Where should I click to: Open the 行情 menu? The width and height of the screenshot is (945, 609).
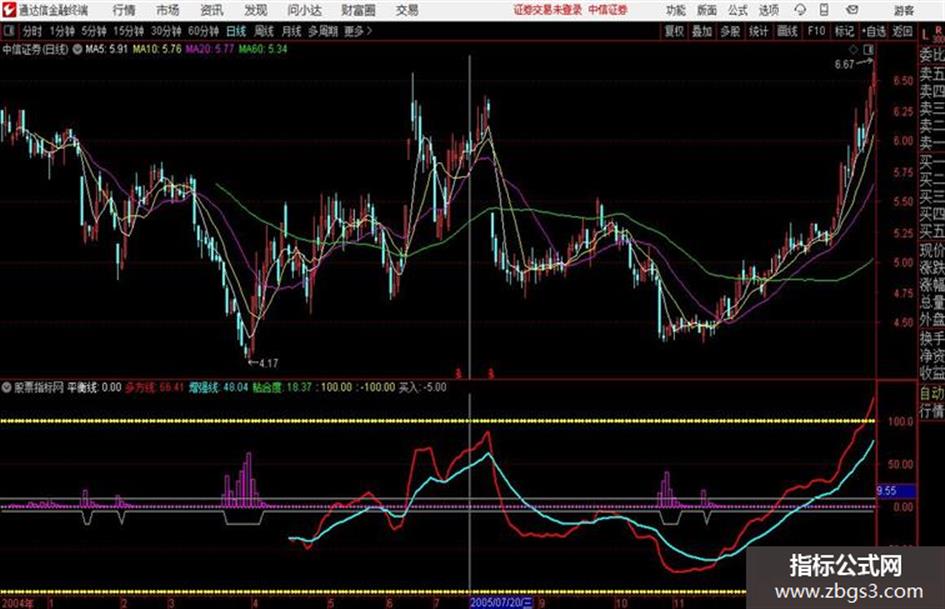[x=124, y=10]
